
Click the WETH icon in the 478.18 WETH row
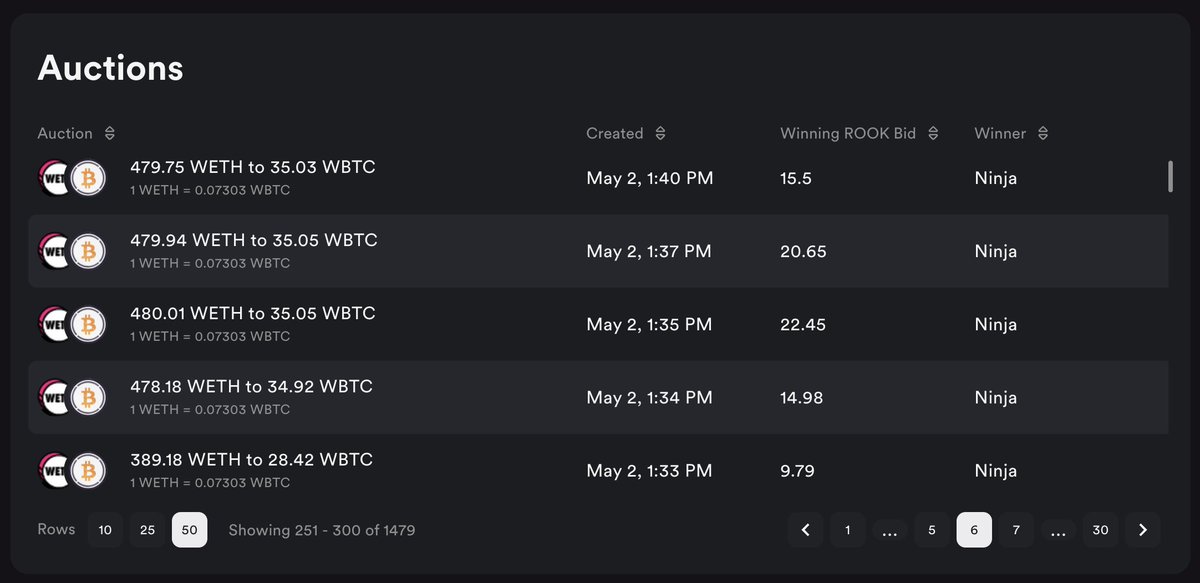point(53,397)
